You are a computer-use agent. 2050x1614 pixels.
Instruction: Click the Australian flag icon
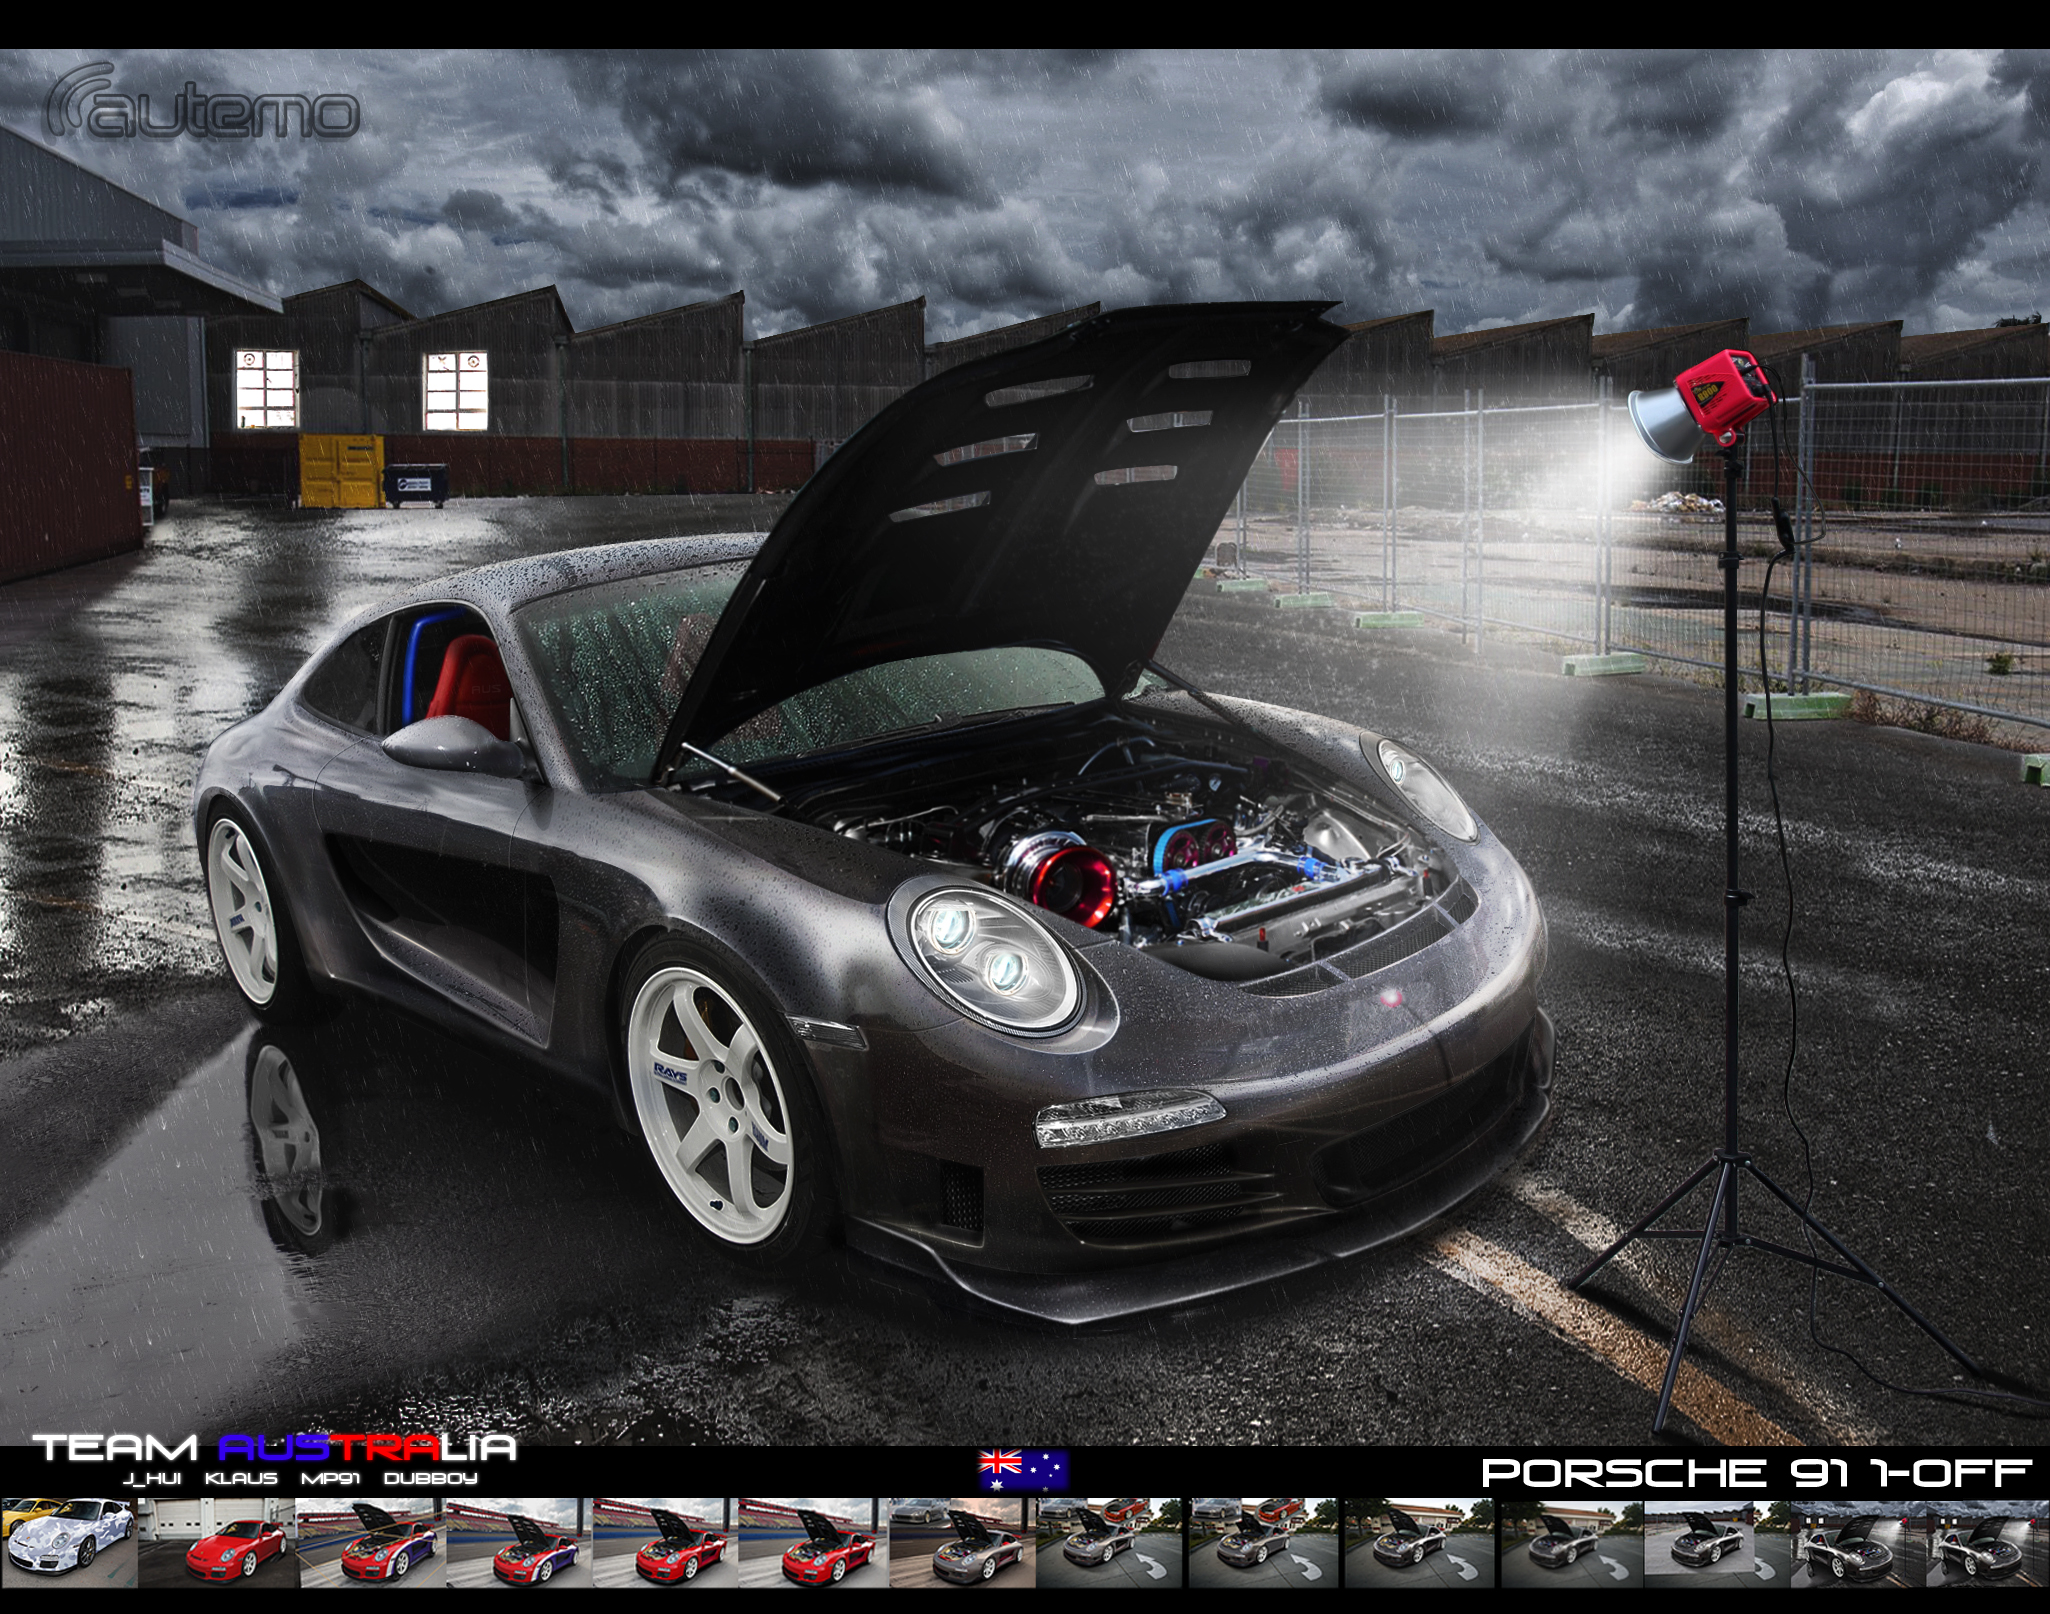pos(1023,1471)
